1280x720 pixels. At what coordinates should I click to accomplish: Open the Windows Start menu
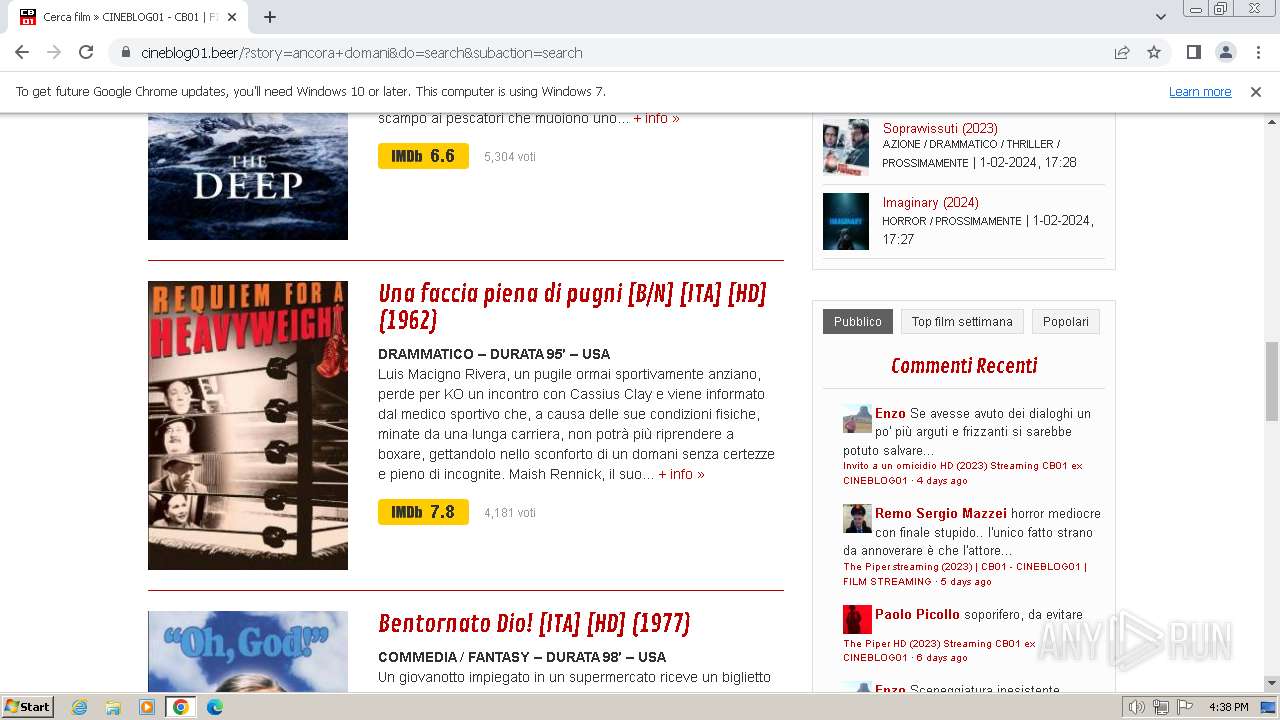(x=27, y=706)
